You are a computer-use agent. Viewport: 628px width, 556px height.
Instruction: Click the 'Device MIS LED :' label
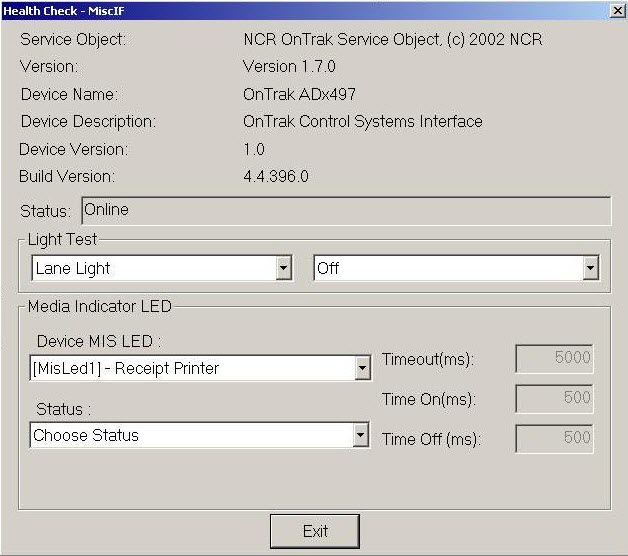(99, 342)
